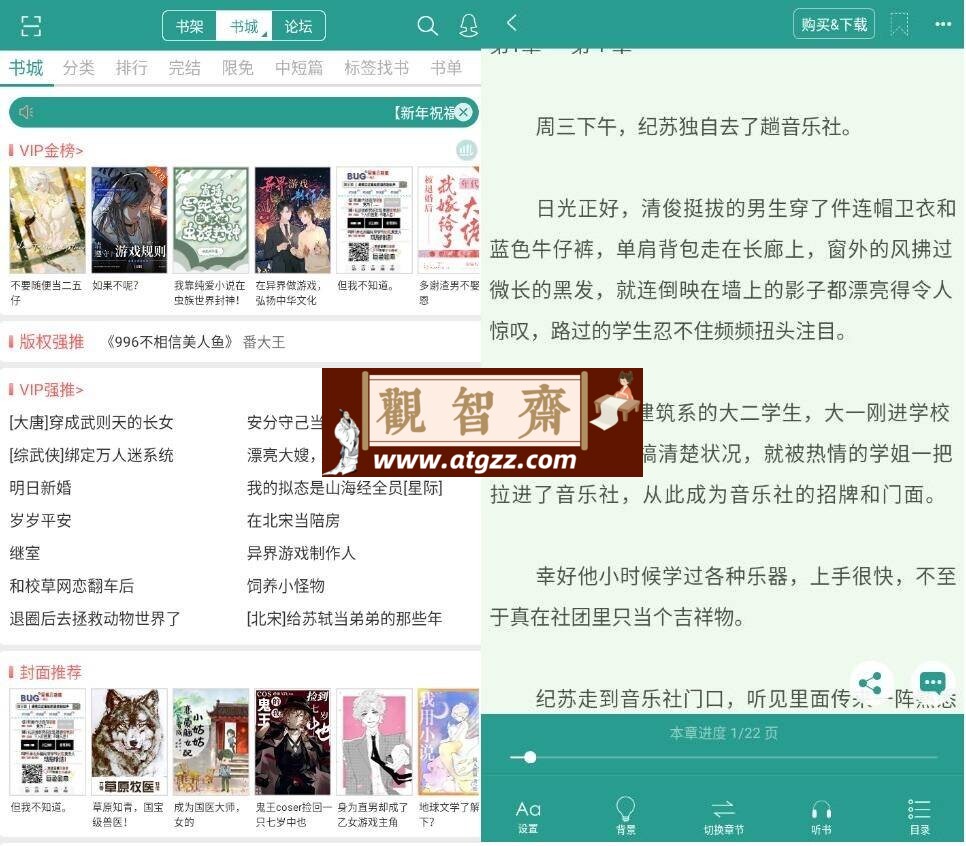Open 岁岁平安 title

(x=40, y=520)
